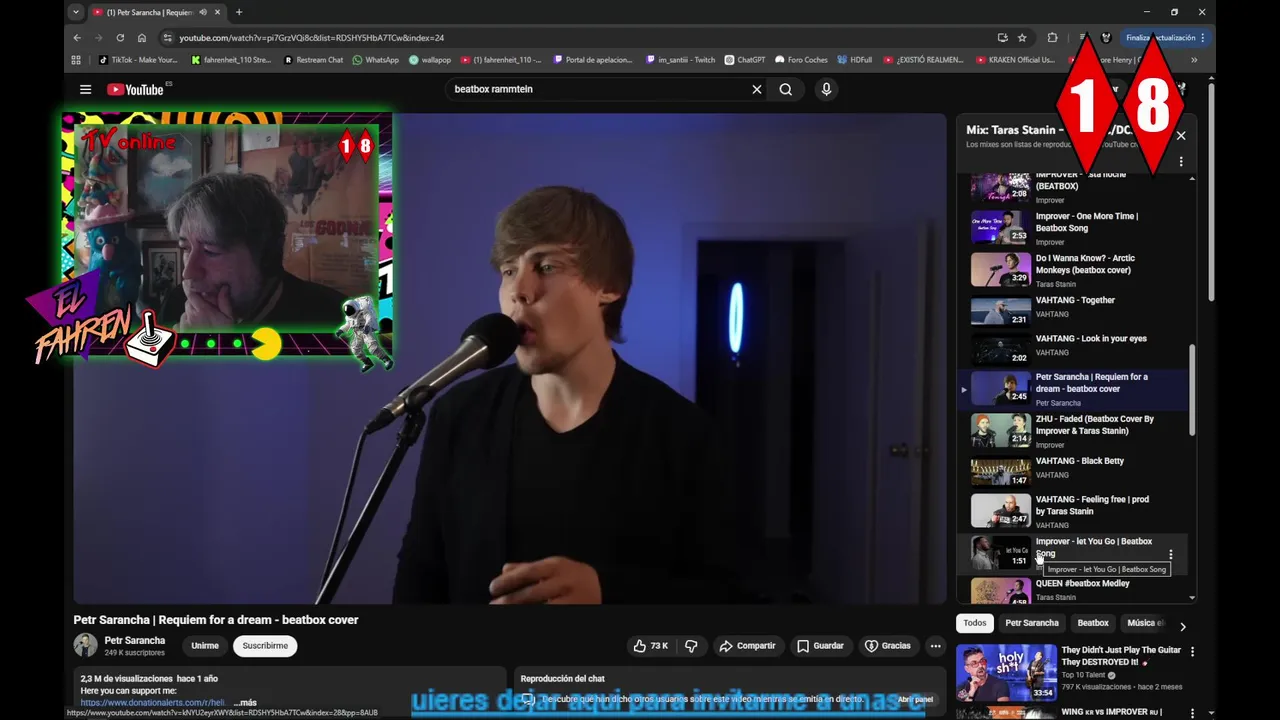Open the bookmarks apps grid icon
This screenshot has height=720, width=1280.
76,60
